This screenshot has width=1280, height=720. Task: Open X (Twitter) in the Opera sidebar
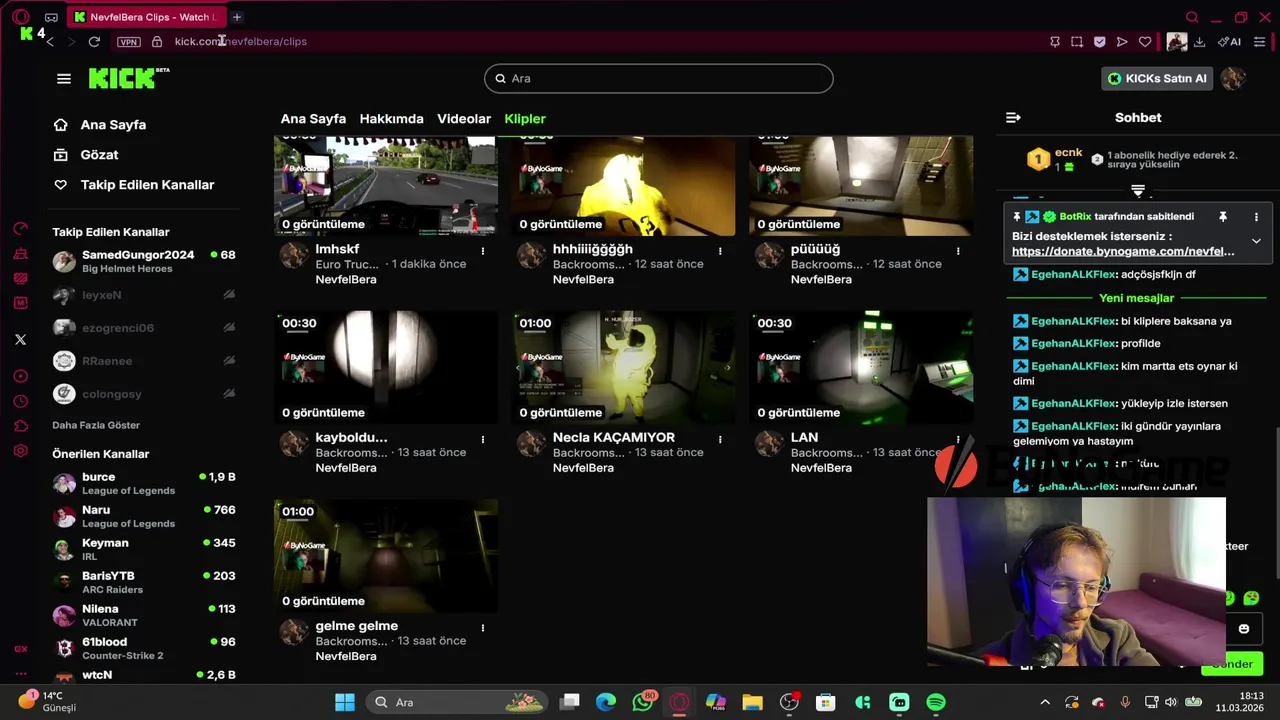pos(20,340)
